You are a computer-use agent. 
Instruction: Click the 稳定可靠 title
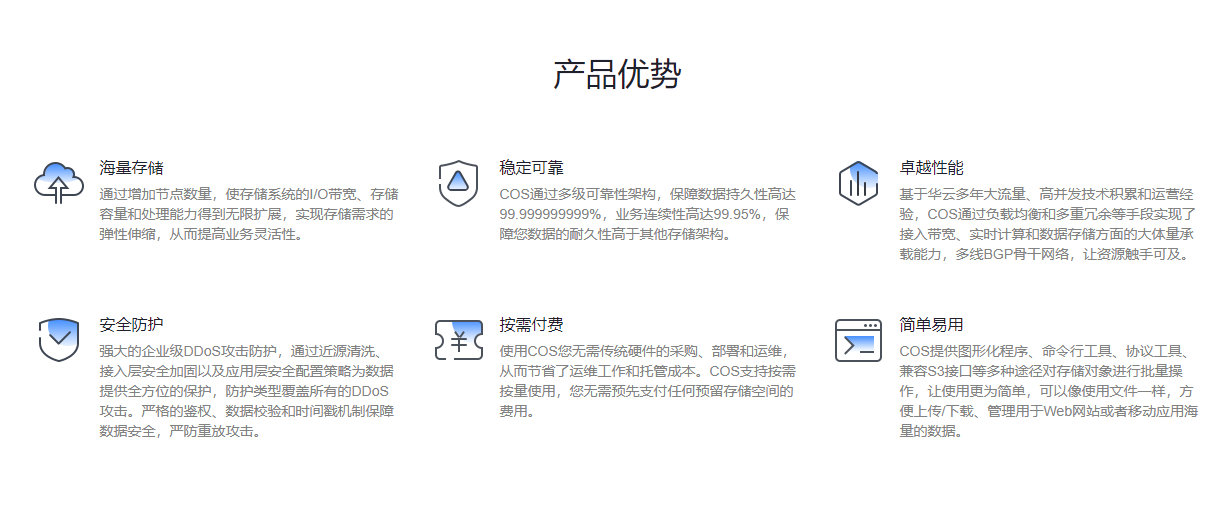coord(531,168)
